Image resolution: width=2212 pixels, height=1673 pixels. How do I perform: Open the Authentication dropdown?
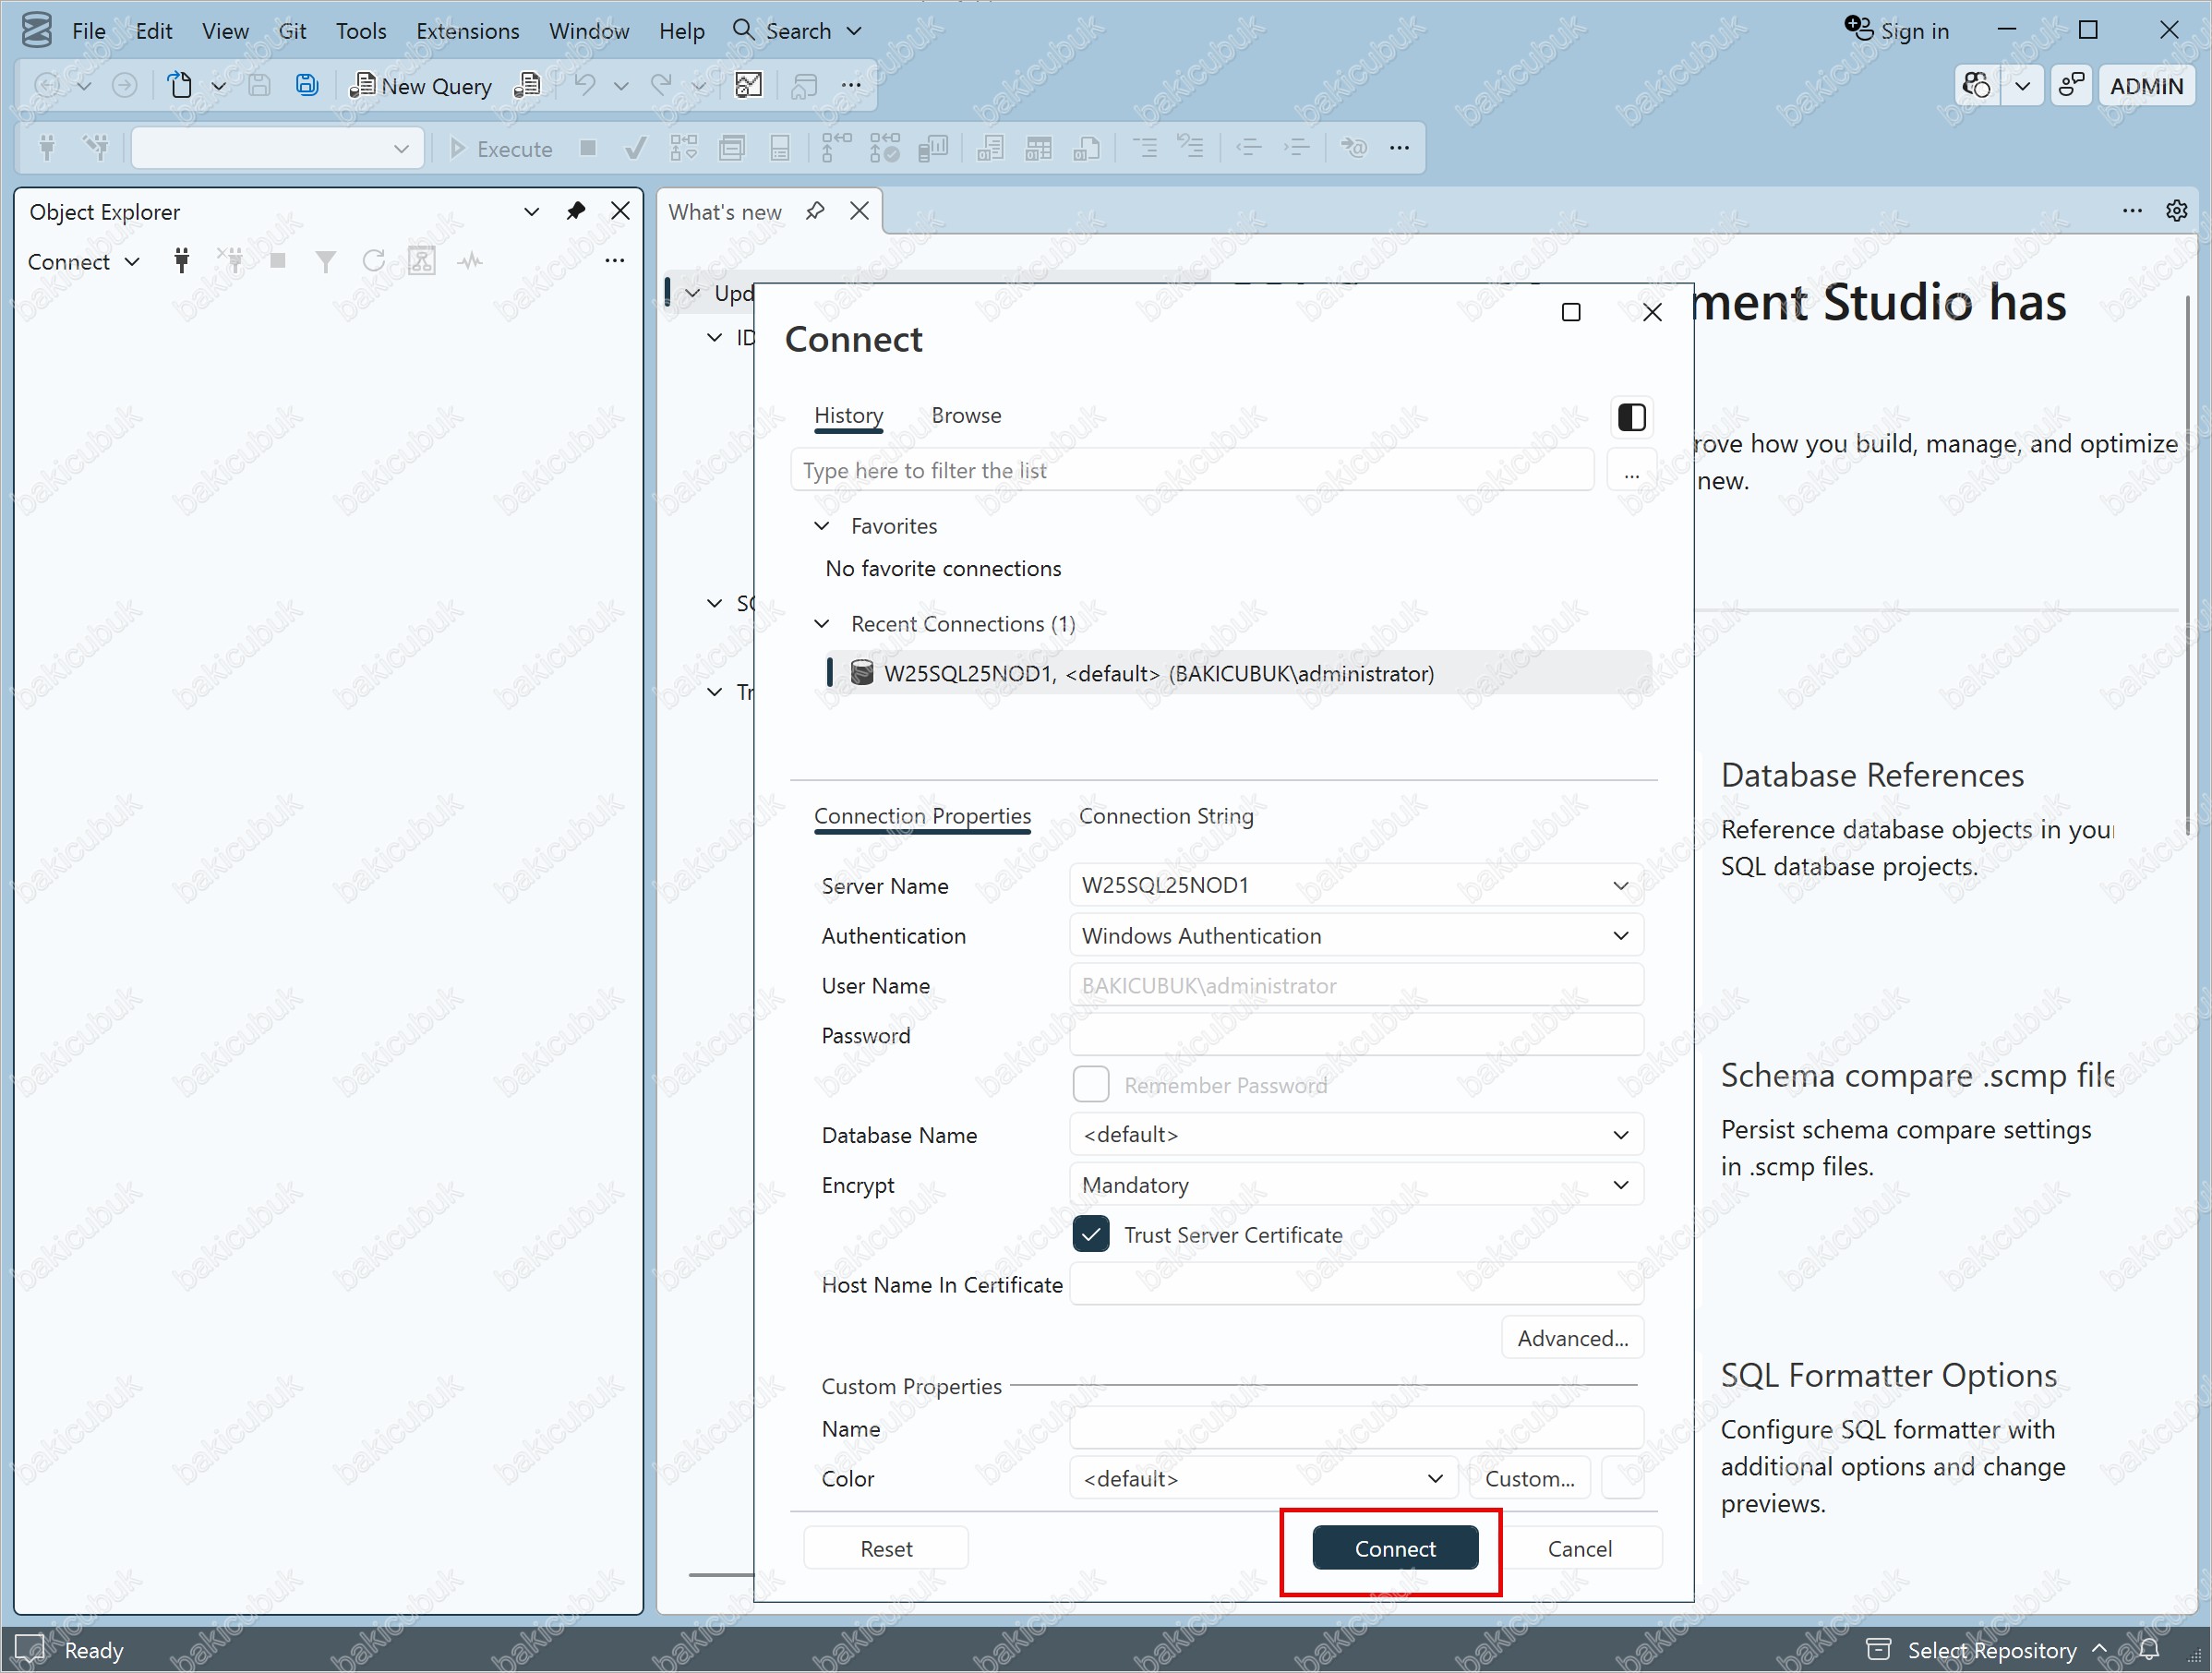tap(1621, 935)
